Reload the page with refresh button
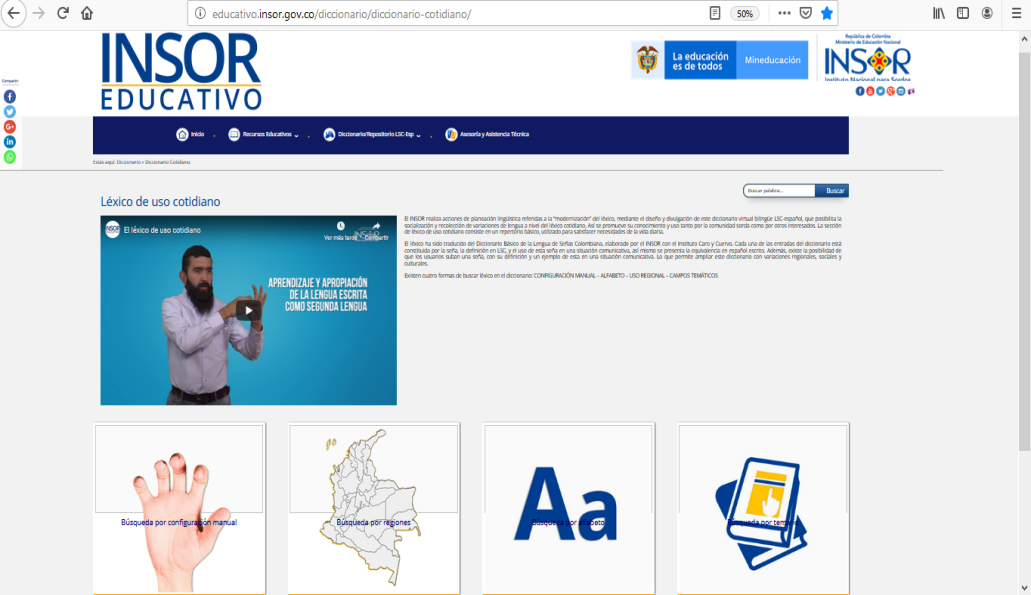Viewport: 1031px width, 595px height. click(x=63, y=14)
